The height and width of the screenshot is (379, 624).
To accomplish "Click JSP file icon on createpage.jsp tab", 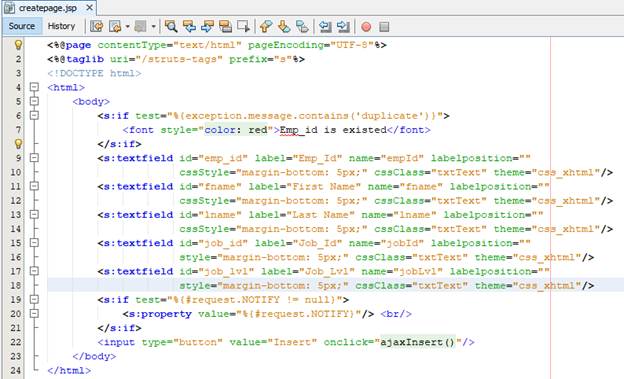I will coord(9,8).
